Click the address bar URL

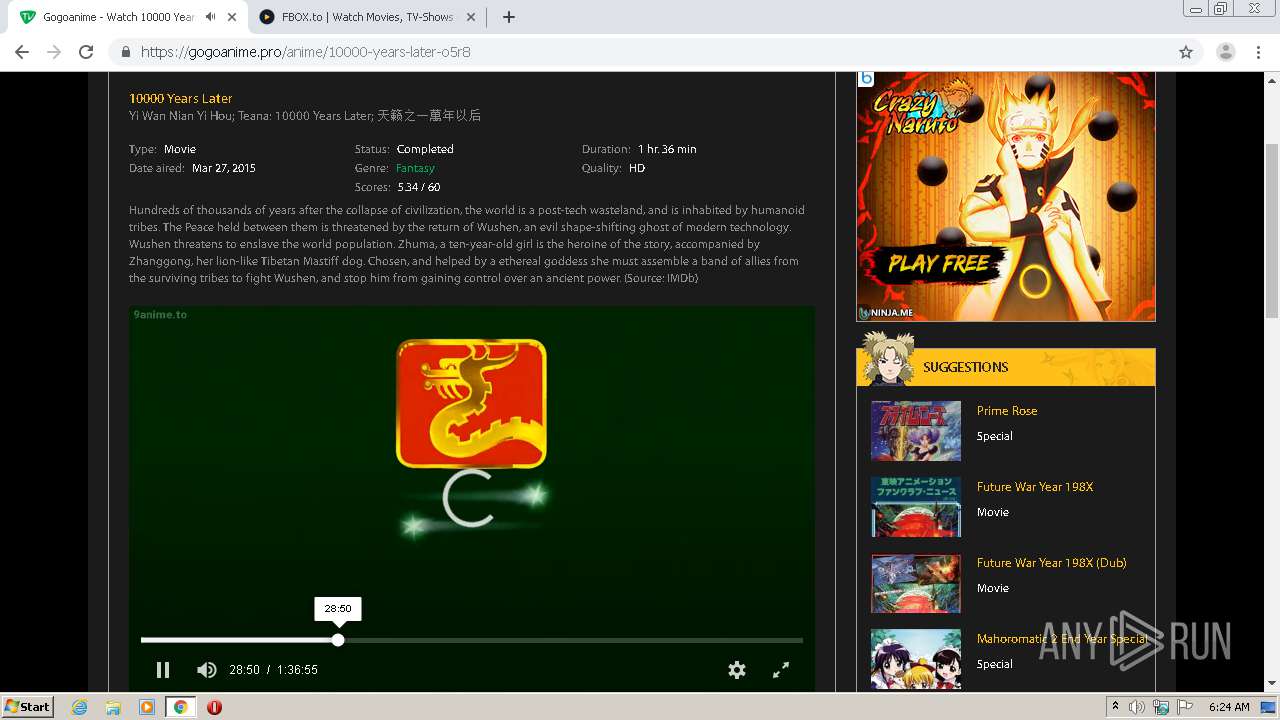click(305, 52)
